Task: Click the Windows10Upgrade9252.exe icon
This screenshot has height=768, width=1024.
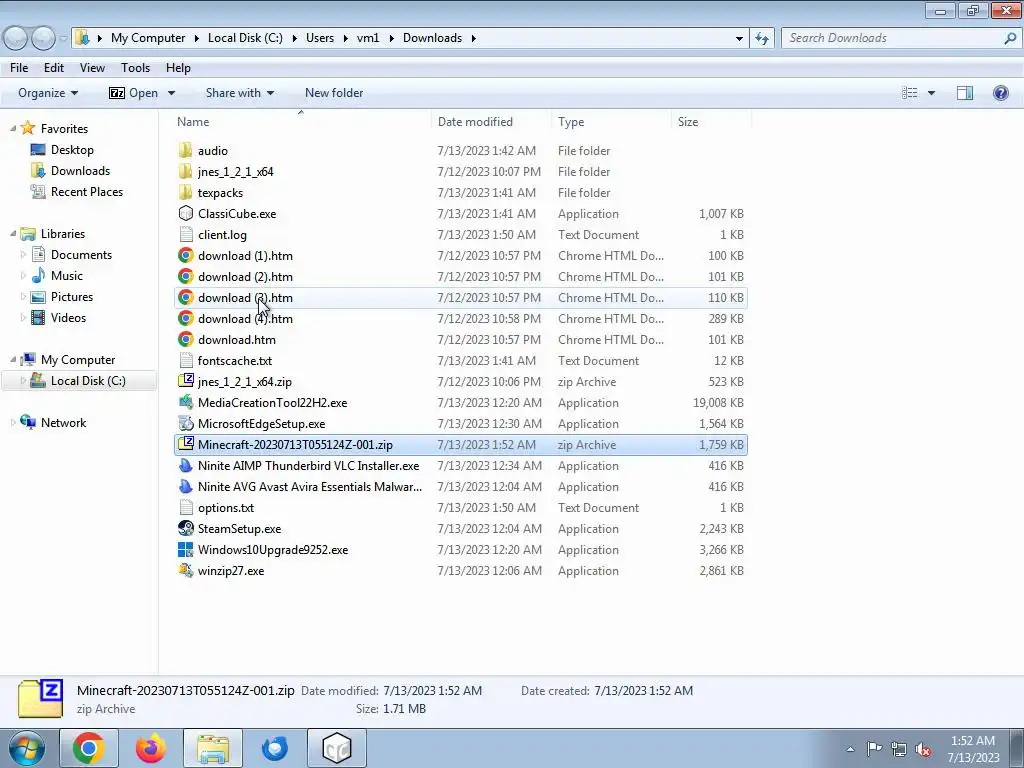Action: click(x=185, y=549)
